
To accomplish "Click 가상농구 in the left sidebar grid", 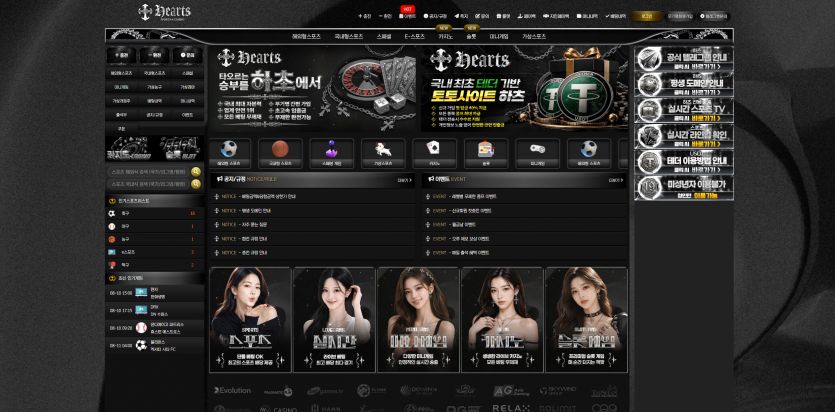I will click(x=154, y=86).
